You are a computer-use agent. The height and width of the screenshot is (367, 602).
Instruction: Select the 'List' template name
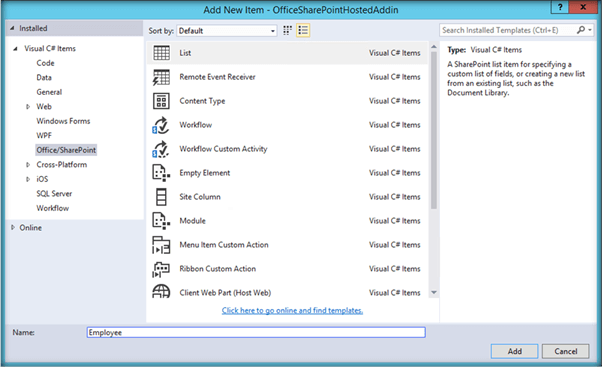(x=185, y=53)
